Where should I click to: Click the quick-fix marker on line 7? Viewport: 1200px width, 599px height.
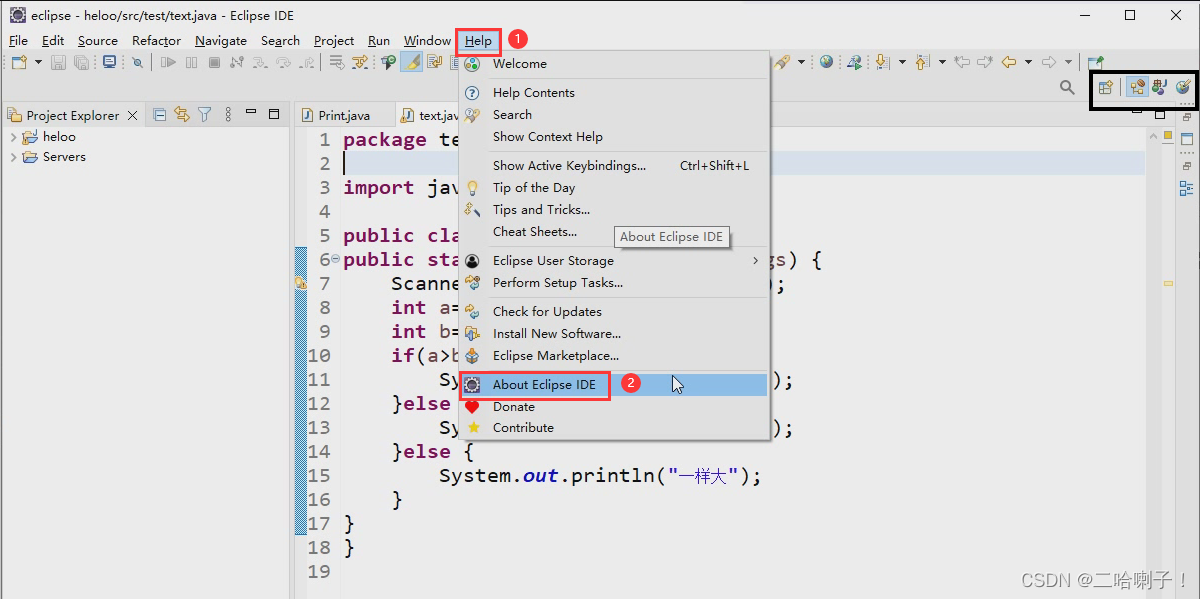(301, 284)
